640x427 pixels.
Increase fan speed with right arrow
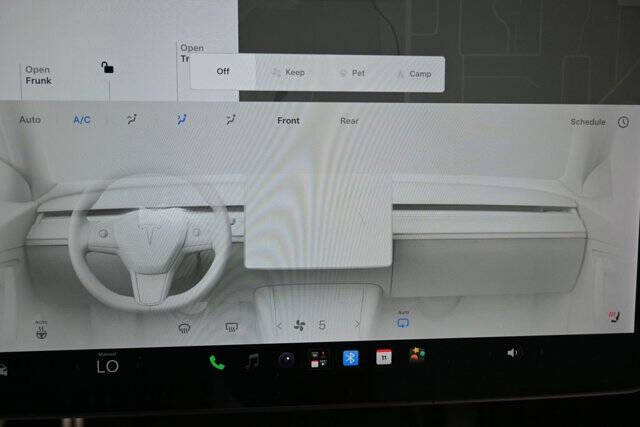click(357, 324)
